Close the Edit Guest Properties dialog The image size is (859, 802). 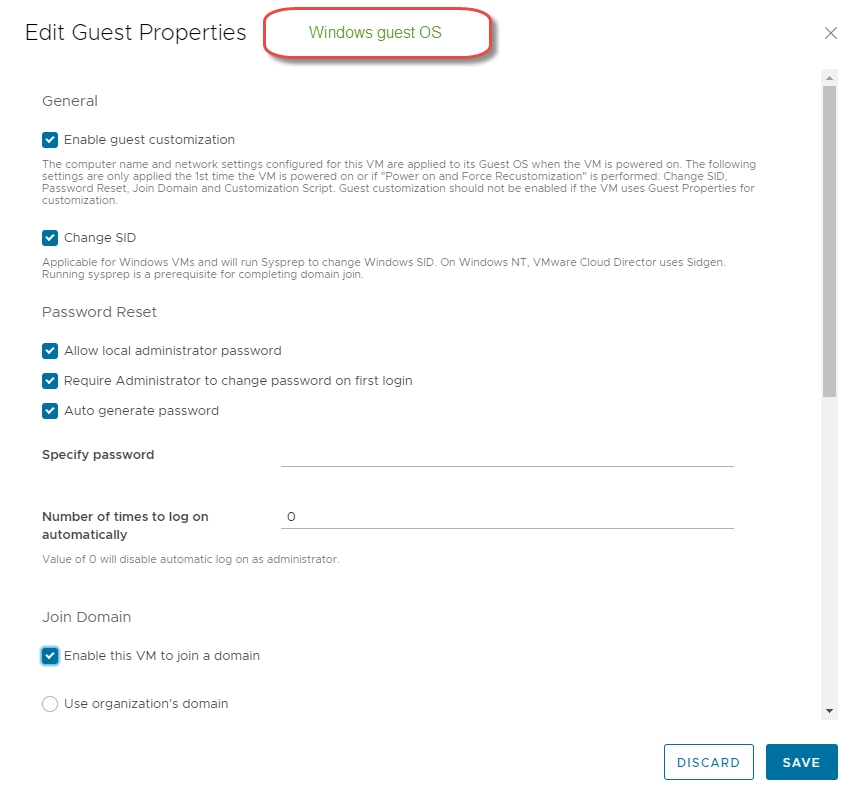(x=830, y=33)
